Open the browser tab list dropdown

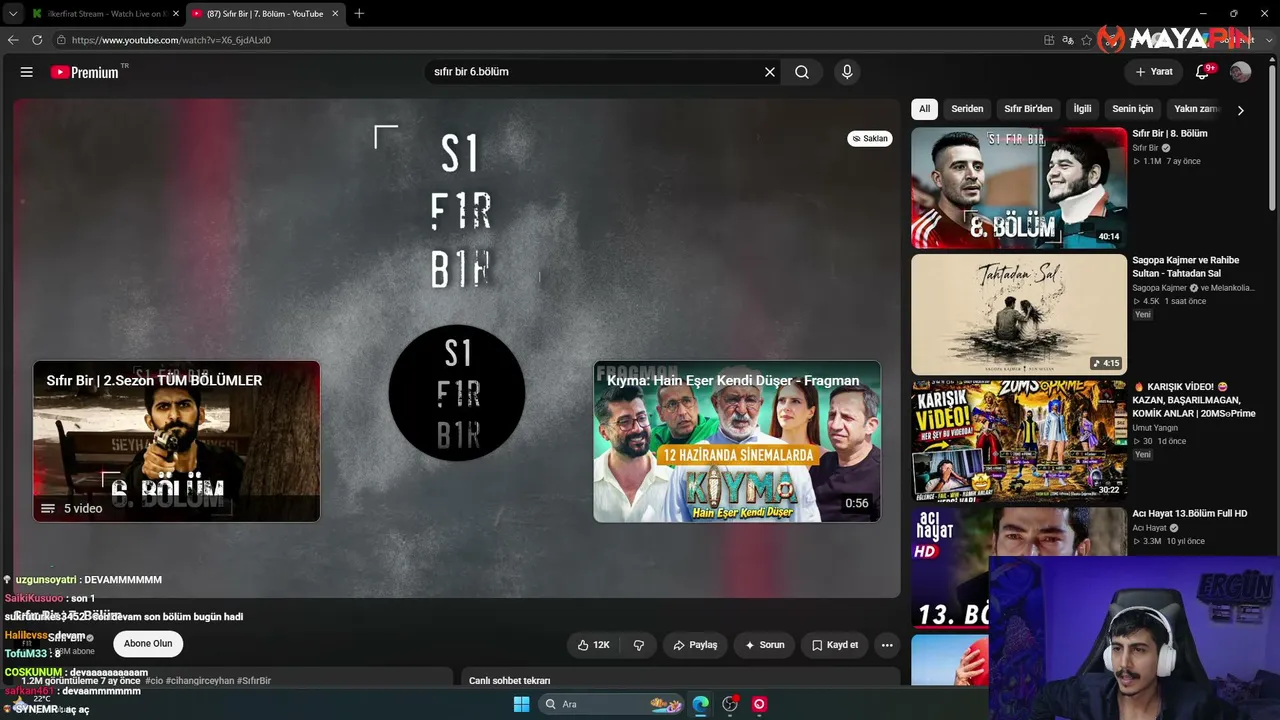[12, 14]
